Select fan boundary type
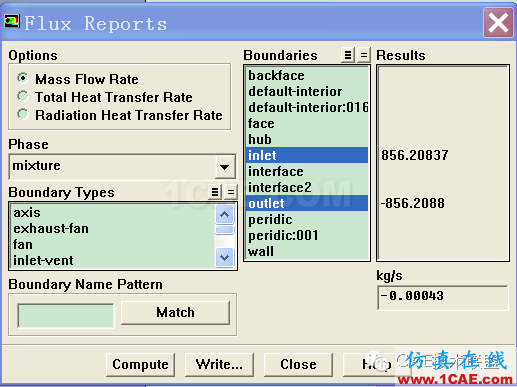The image size is (517, 387). click(113, 245)
